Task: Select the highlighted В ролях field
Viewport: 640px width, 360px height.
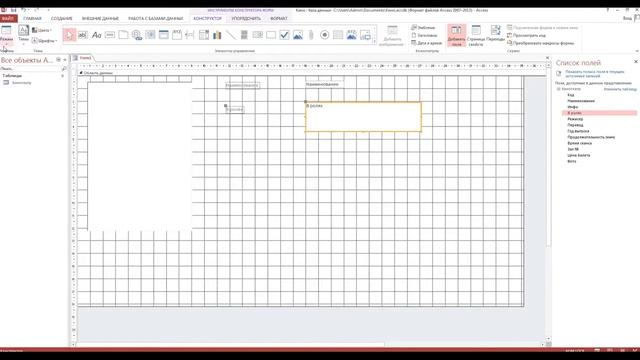Action: click(599, 113)
